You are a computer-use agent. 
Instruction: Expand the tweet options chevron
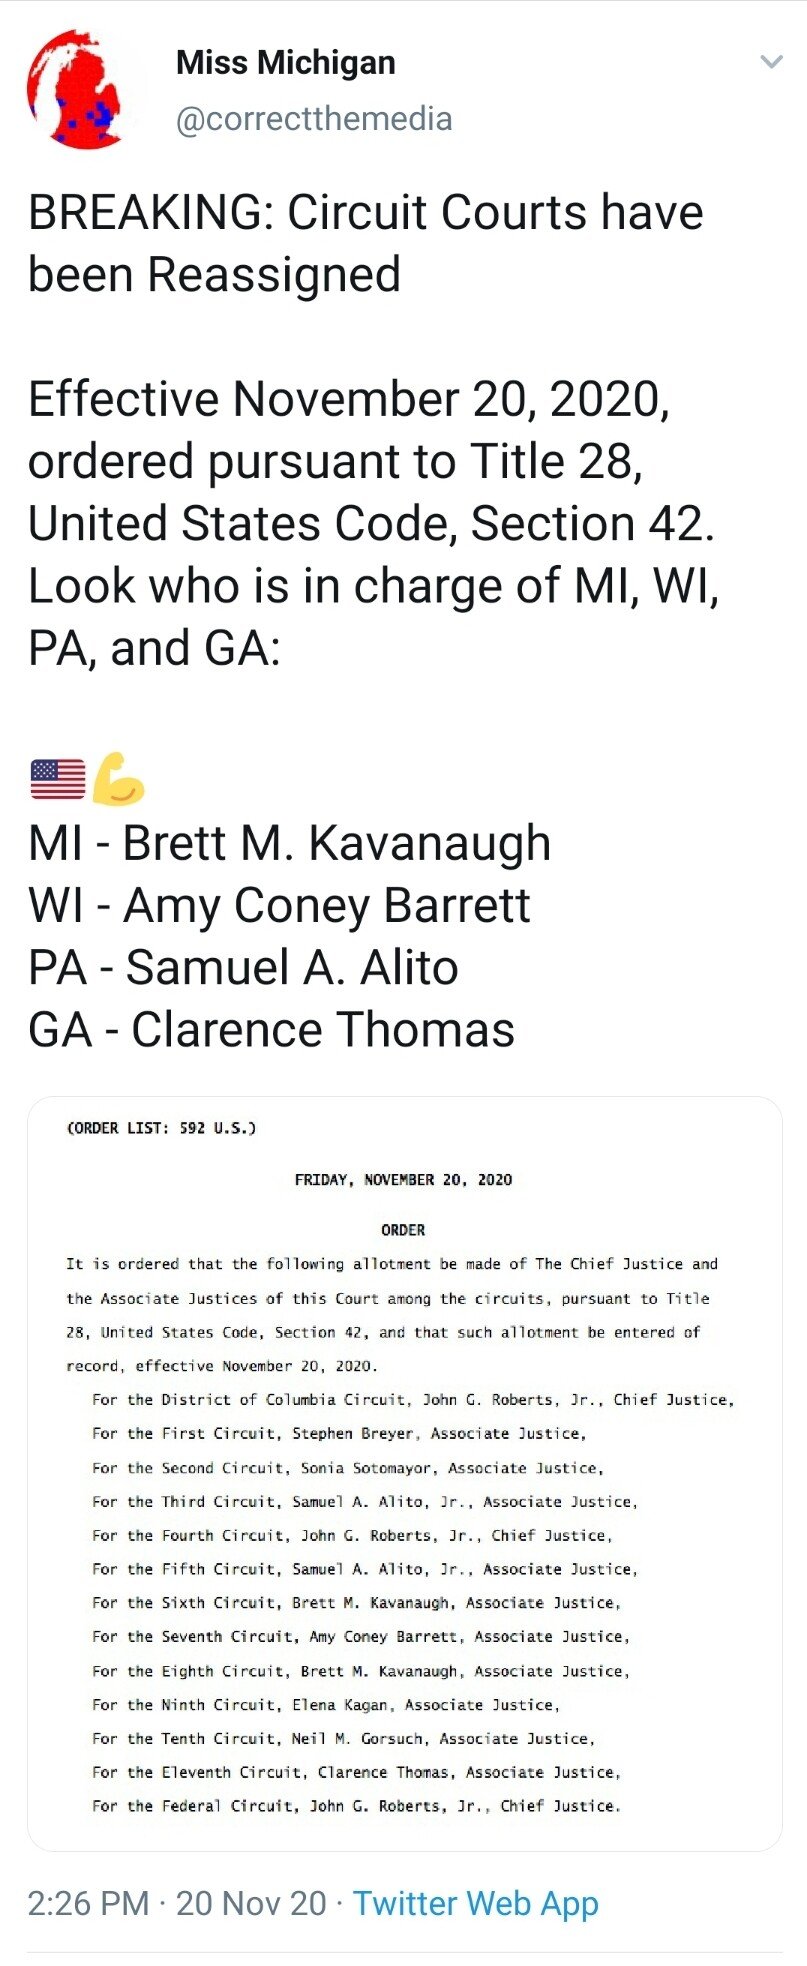771,62
